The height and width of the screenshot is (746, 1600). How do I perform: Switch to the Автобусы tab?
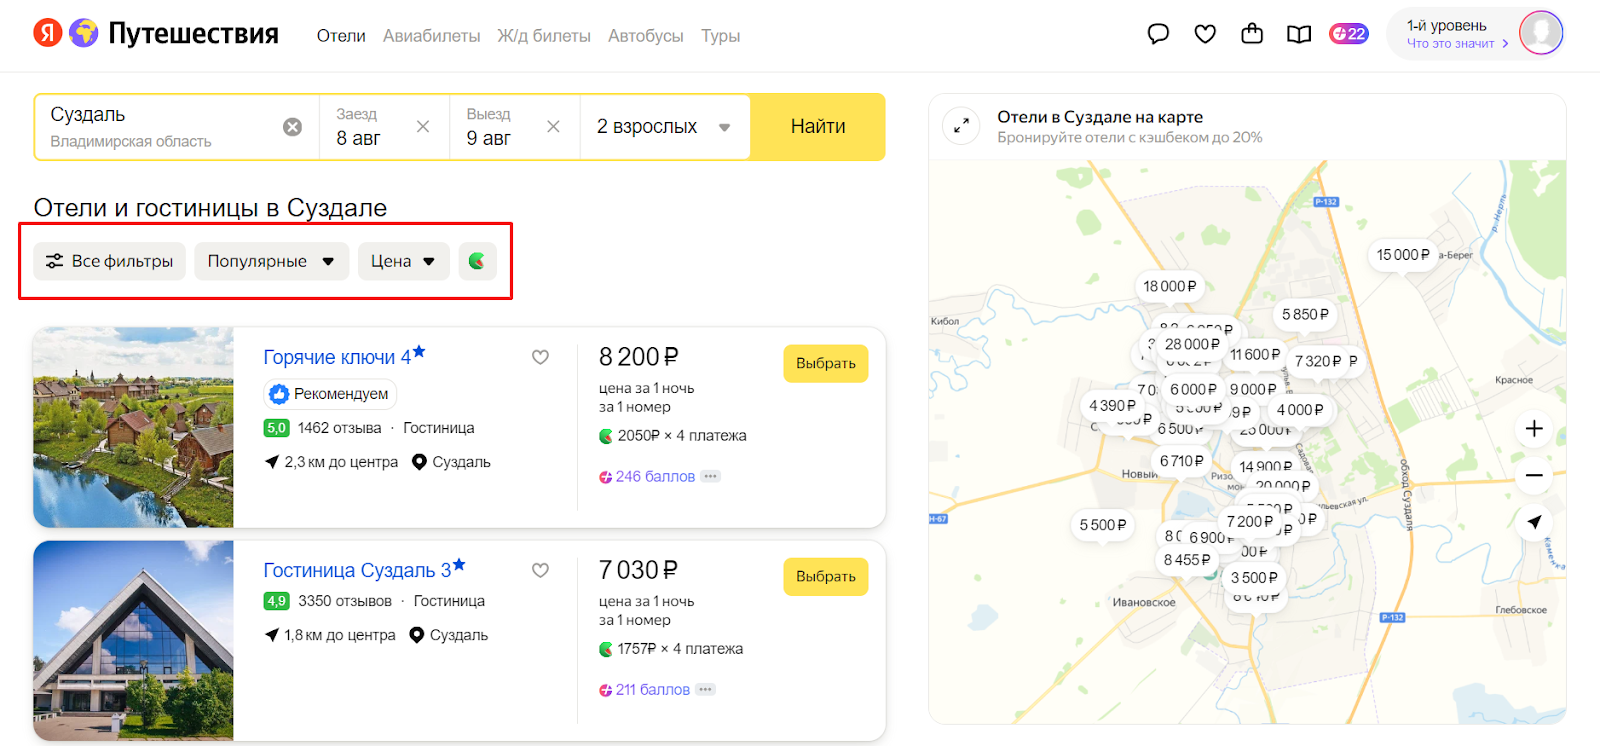645,36
